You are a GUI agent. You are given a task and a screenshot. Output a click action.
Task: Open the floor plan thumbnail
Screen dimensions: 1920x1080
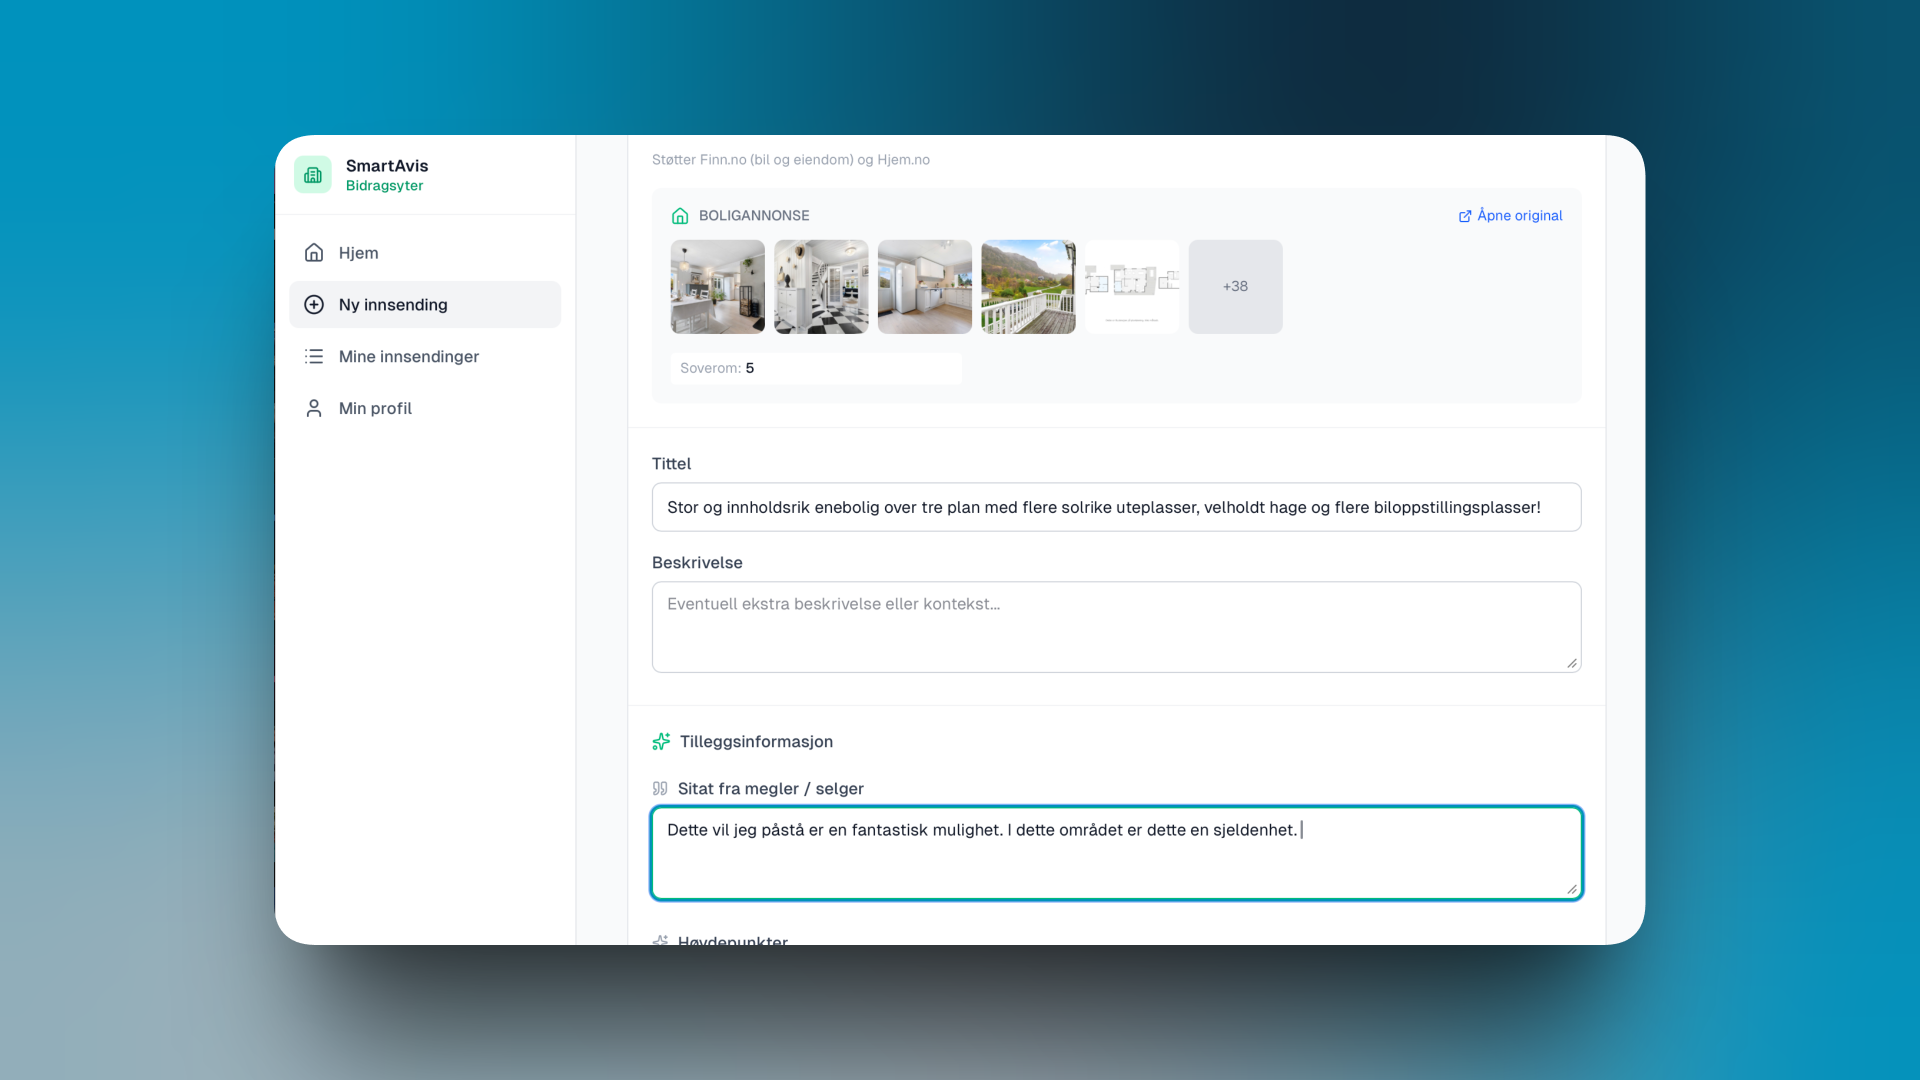[1132, 287]
